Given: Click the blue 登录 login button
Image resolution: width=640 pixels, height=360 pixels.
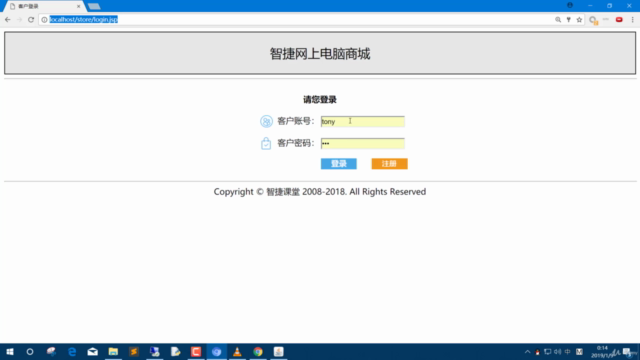Looking at the screenshot, I should [x=338, y=164].
